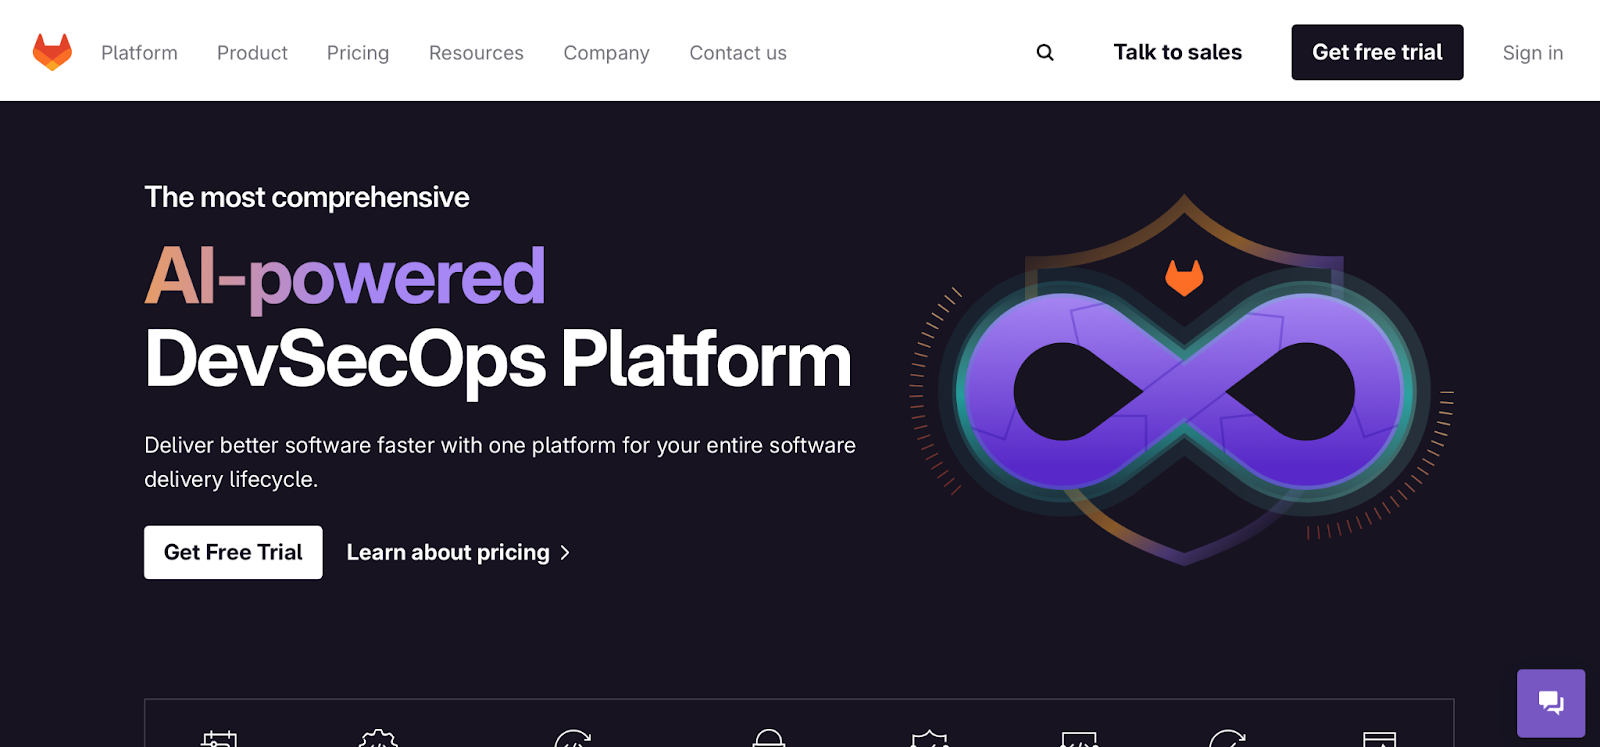Viewport: 1600px width, 747px height.
Task: Click Sign in
Action: [x=1532, y=53]
